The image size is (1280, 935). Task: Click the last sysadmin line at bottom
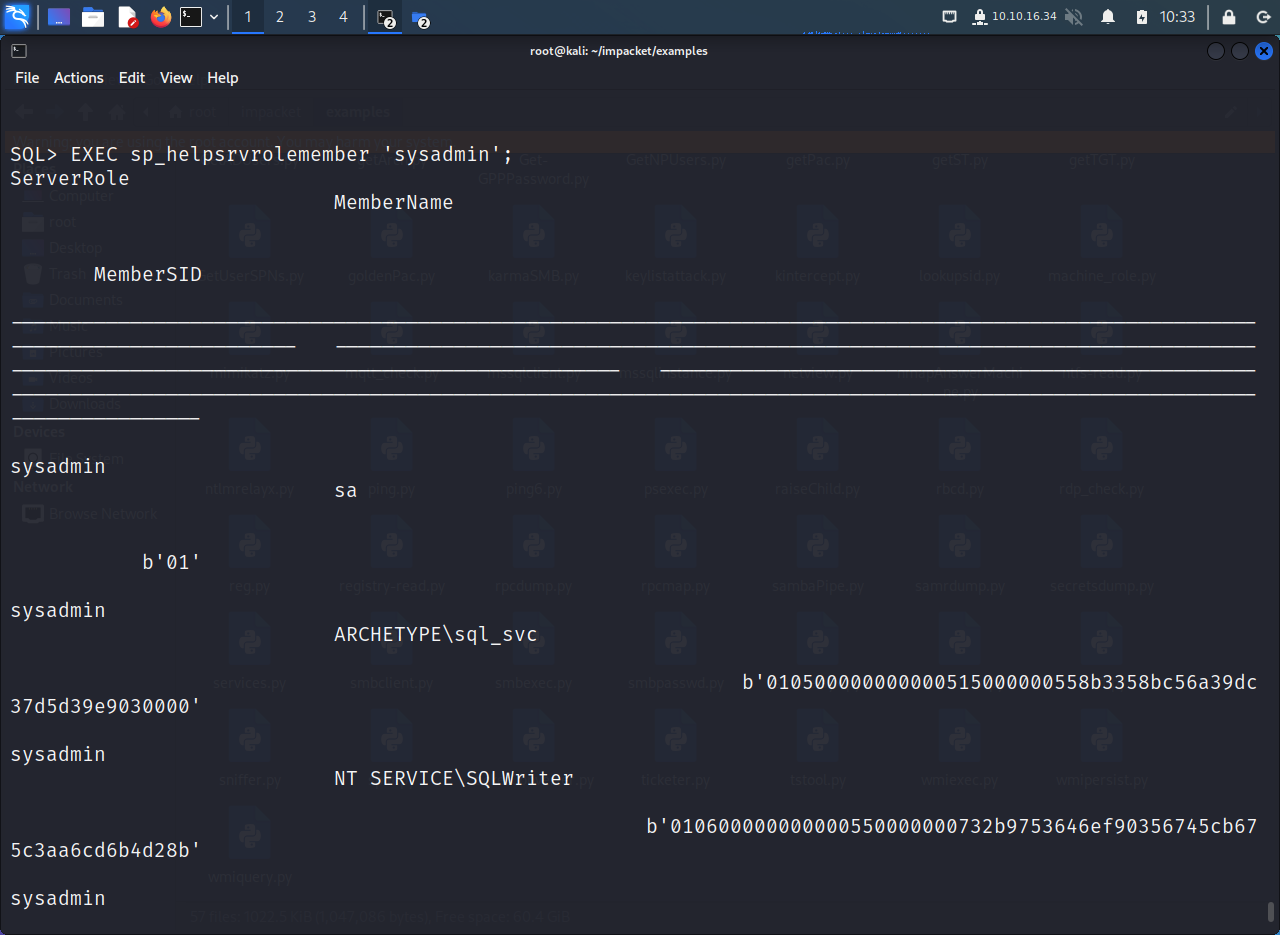coord(58,899)
